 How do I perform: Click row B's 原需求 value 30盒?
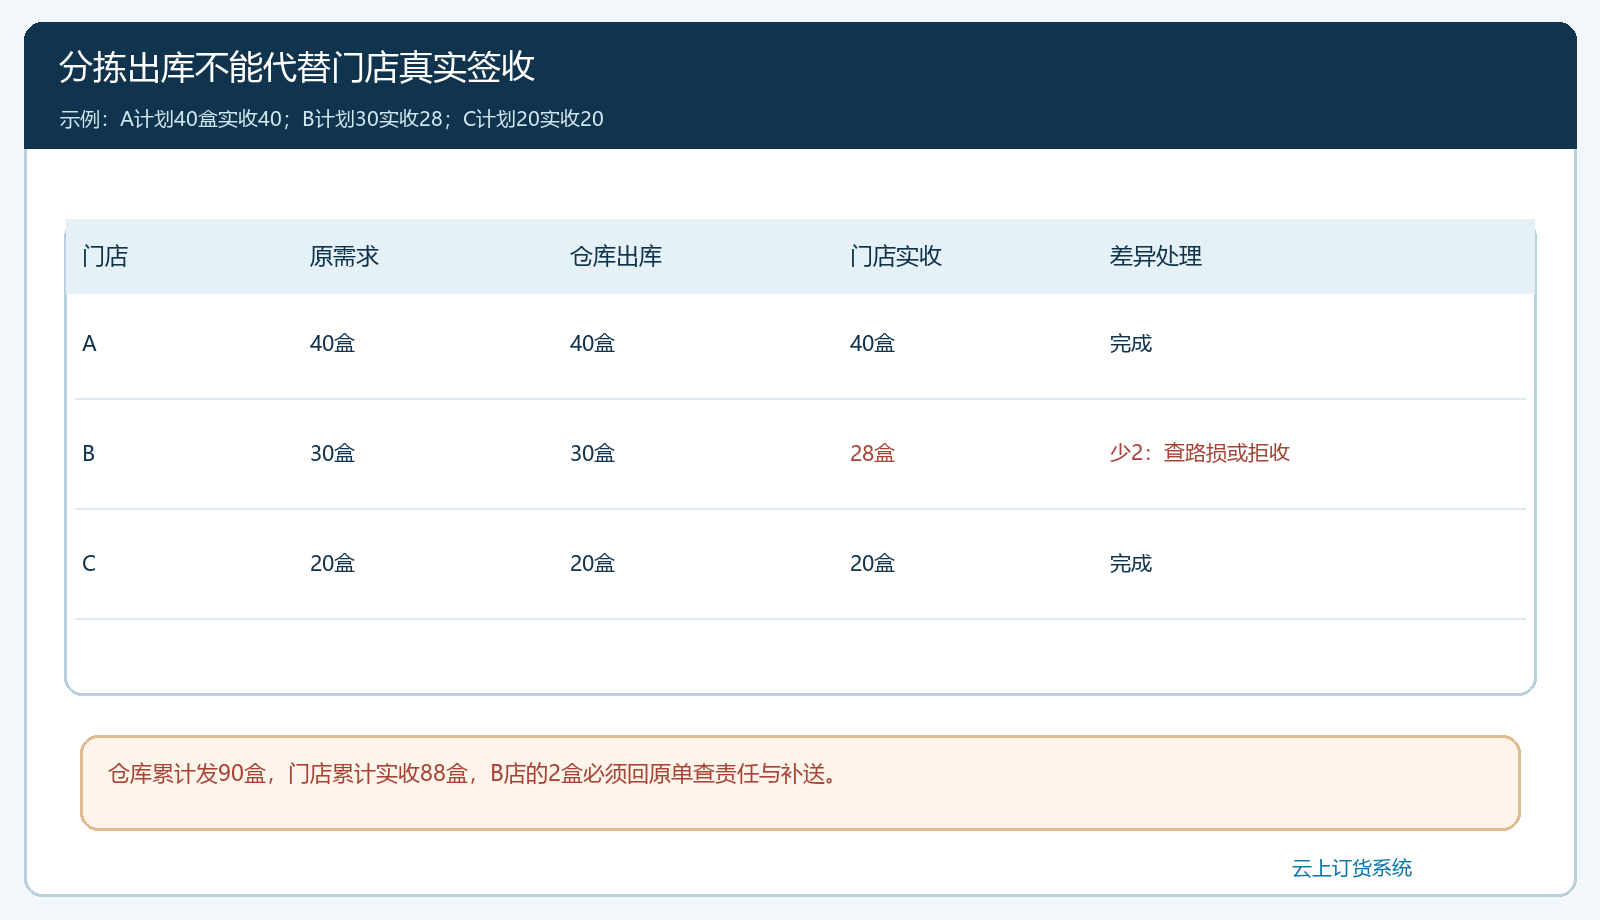point(332,454)
